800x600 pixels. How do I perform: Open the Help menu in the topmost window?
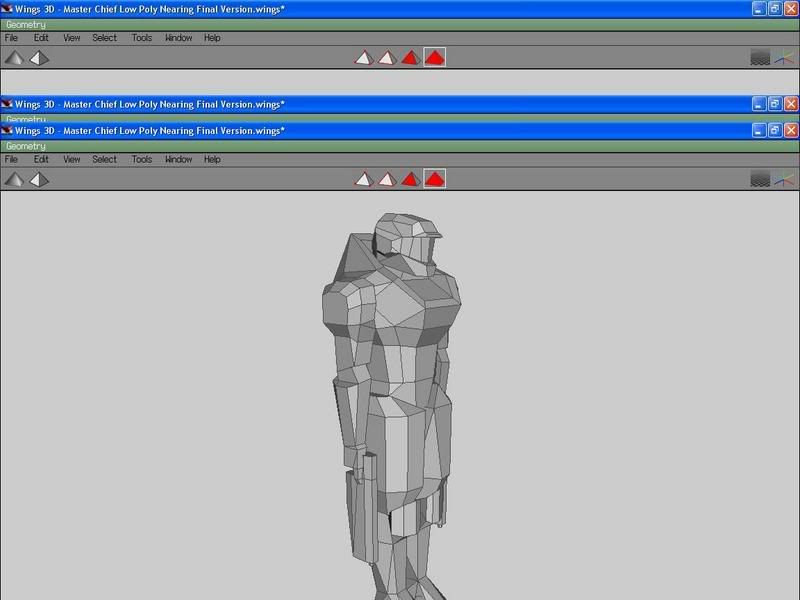pyautogui.click(x=212, y=38)
